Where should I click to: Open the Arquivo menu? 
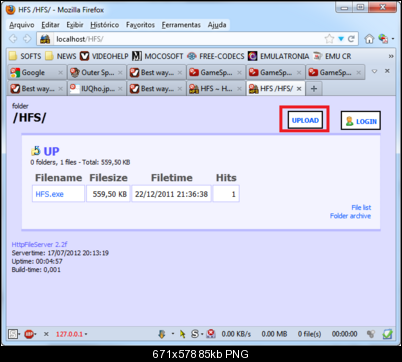coord(22,25)
